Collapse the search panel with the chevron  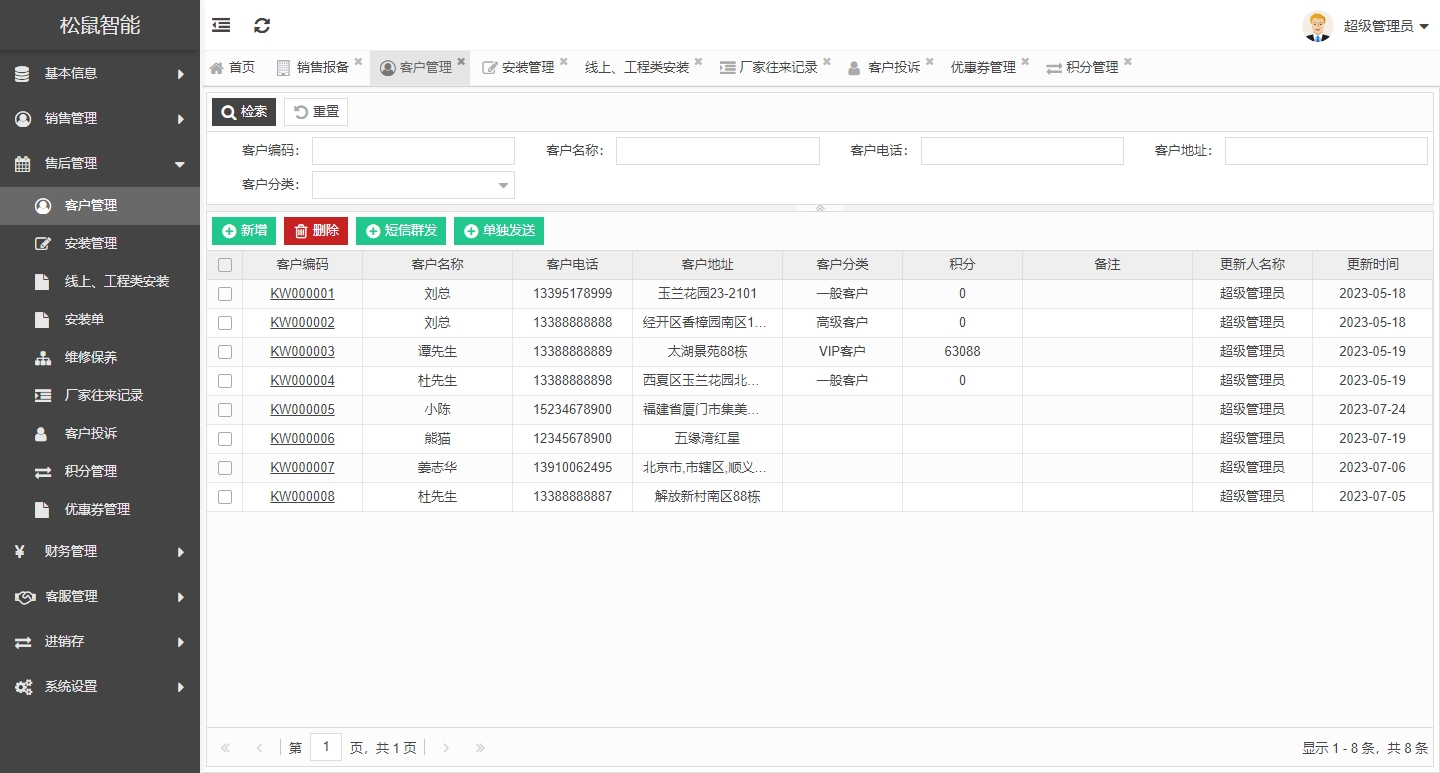click(x=820, y=208)
